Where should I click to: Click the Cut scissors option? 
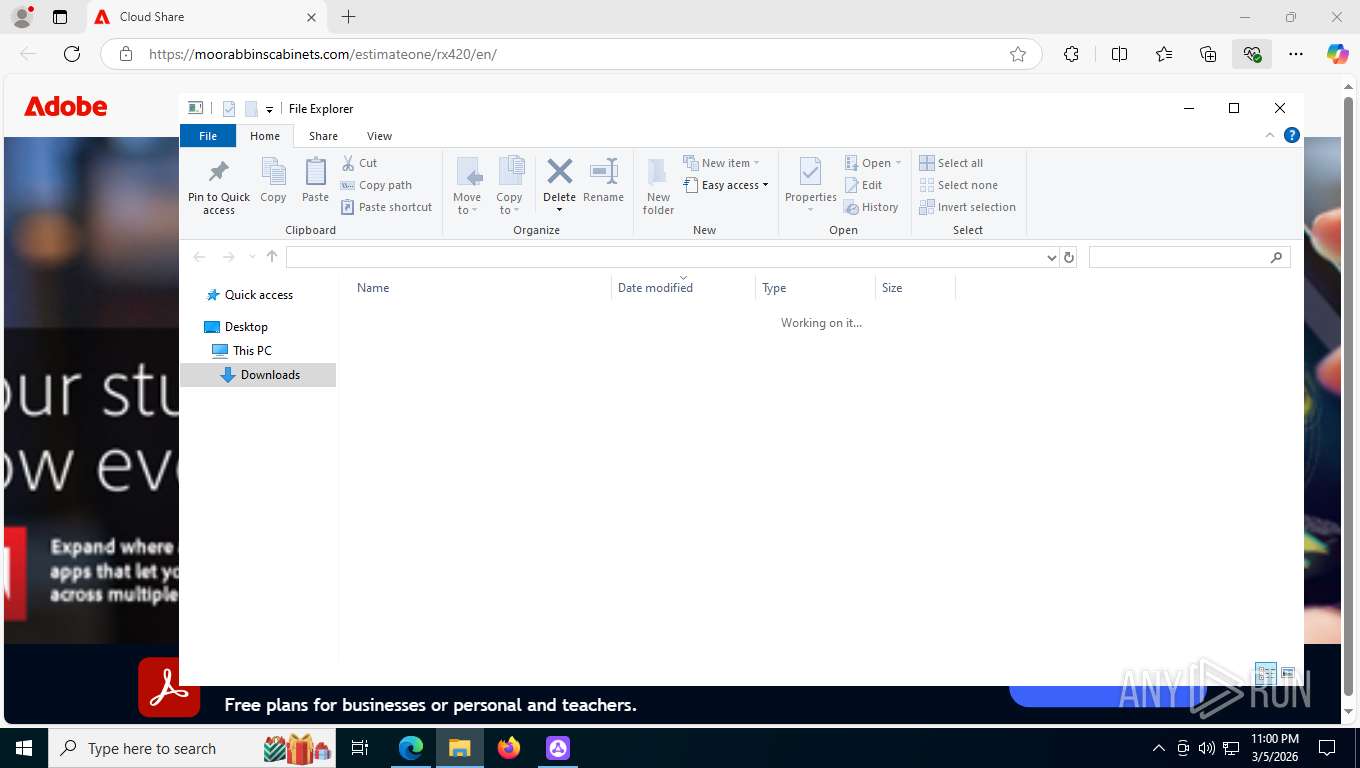click(x=359, y=163)
